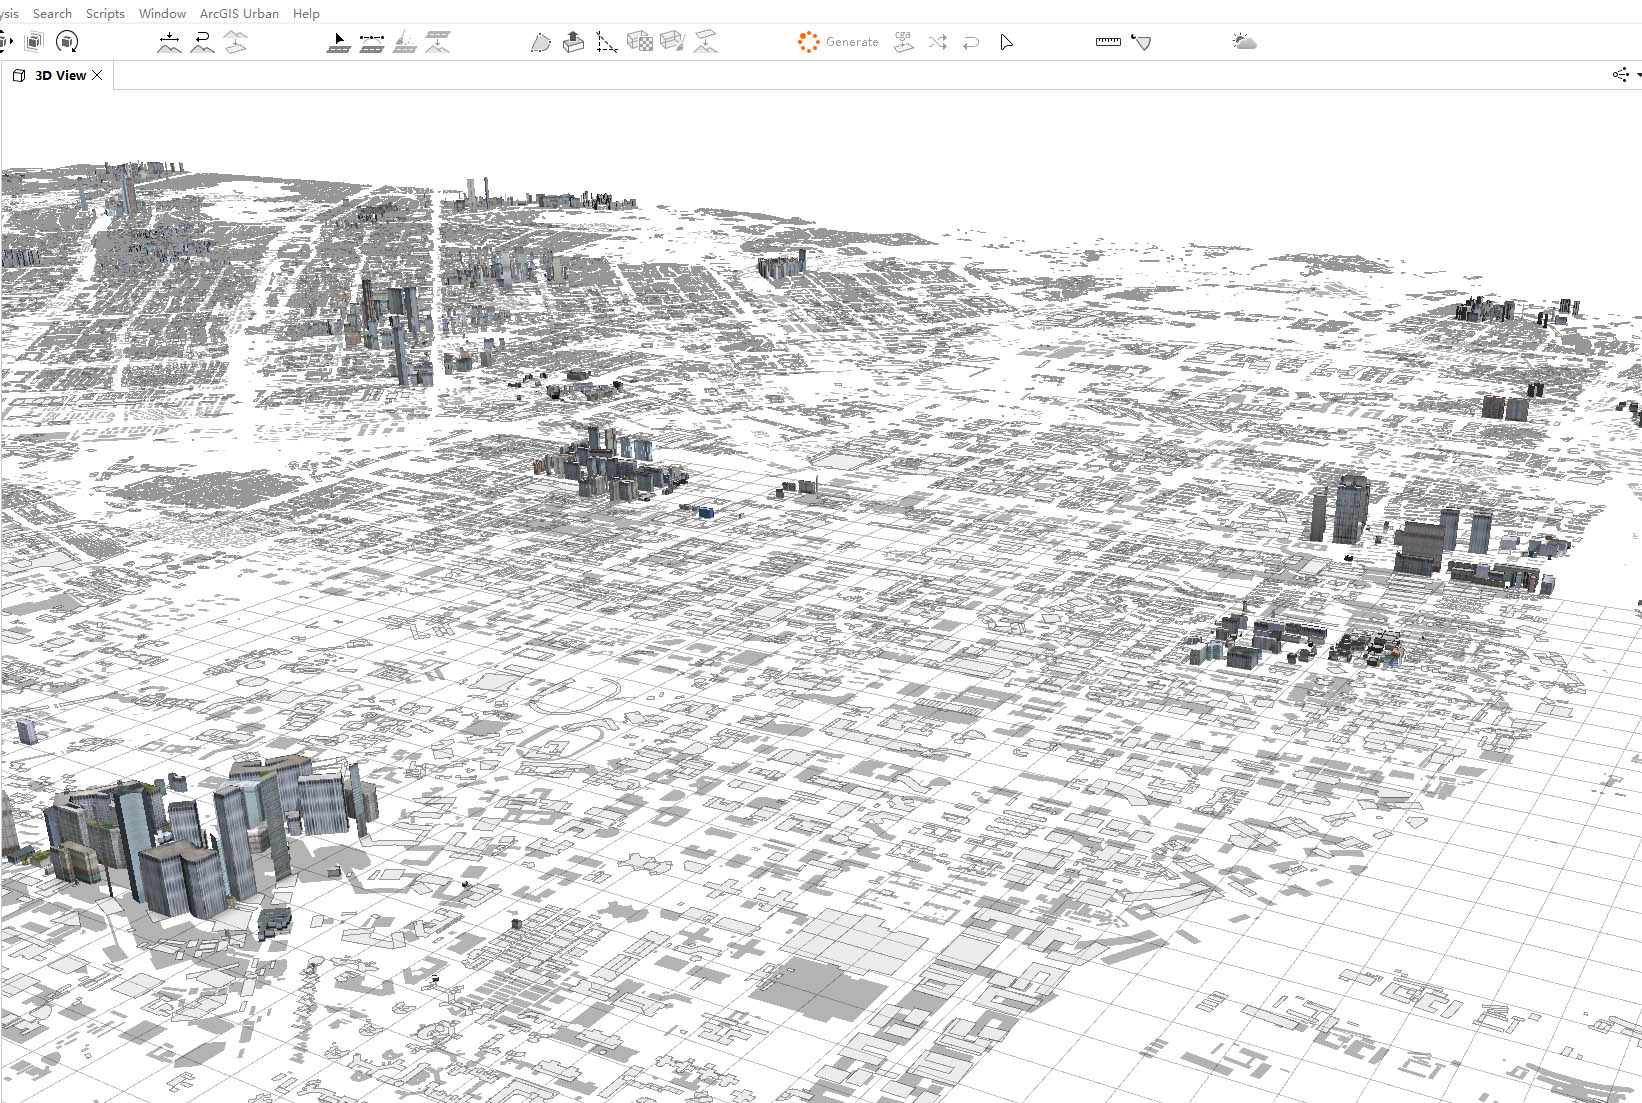Open the Scripts menu
1642x1103 pixels.
(x=105, y=13)
